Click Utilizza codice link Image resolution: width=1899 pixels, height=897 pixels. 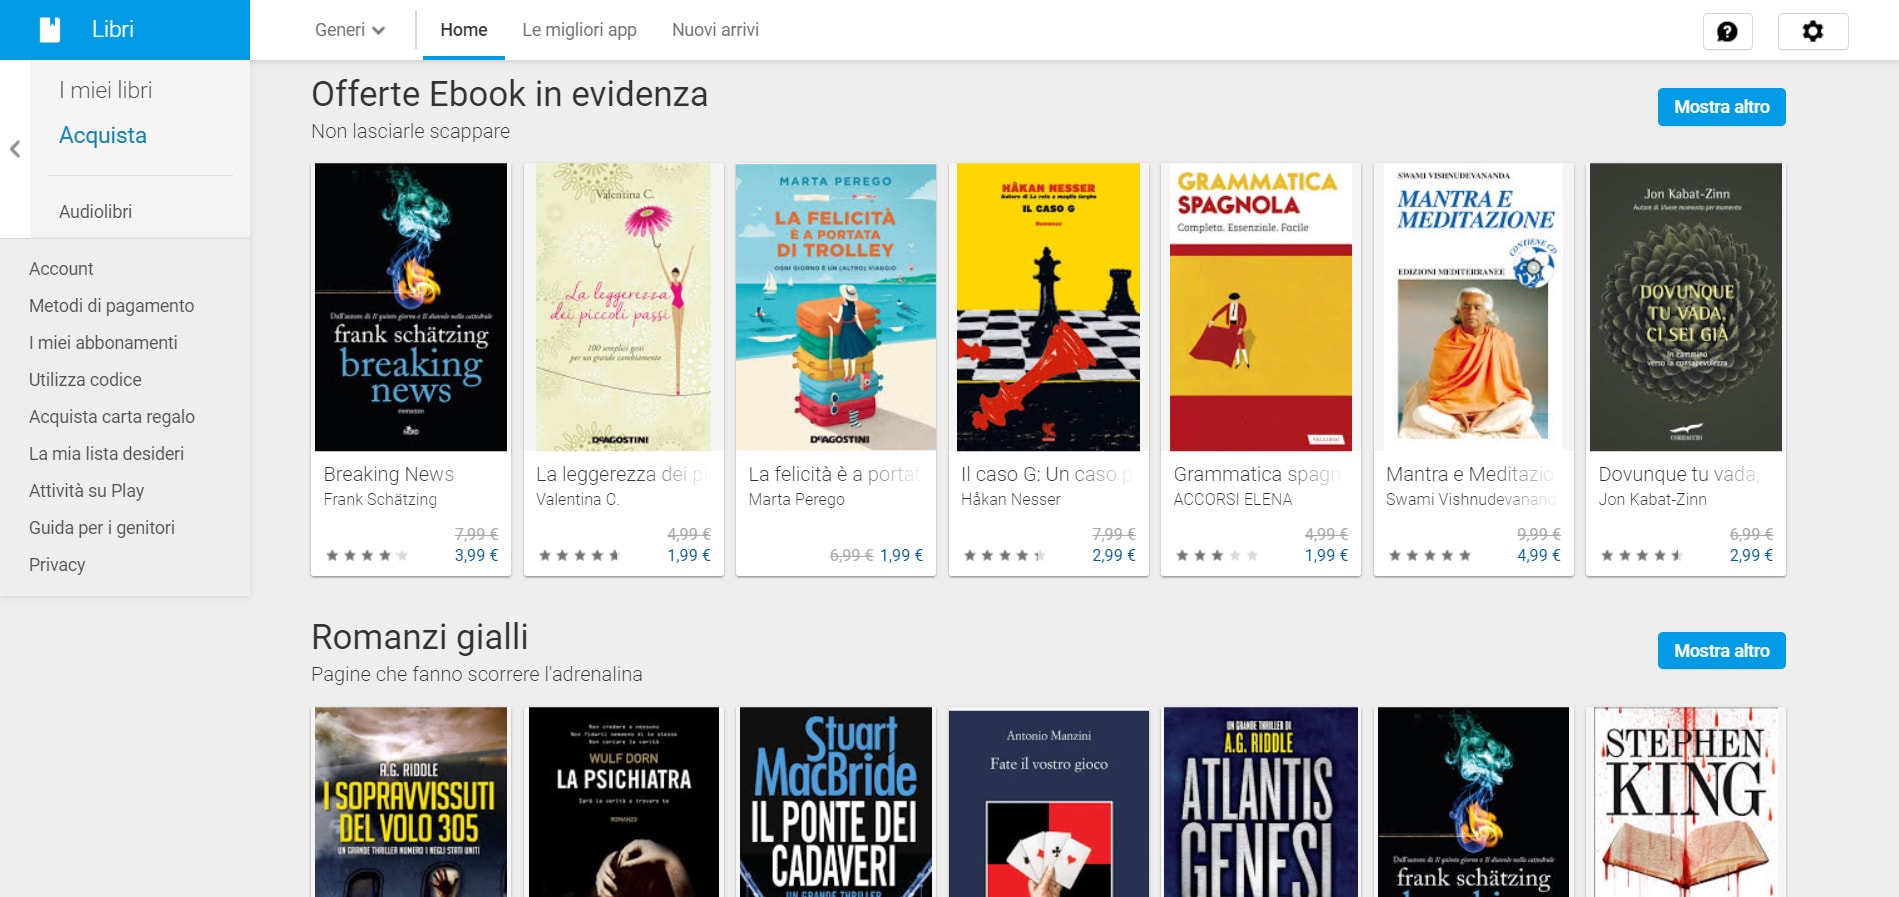point(85,380)
